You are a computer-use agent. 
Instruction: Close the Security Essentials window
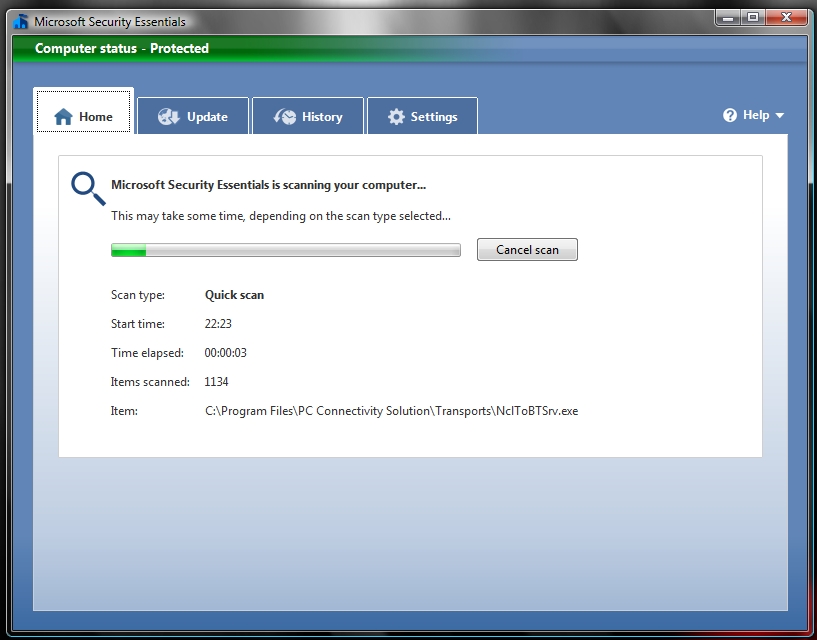[x=786, y=18]
